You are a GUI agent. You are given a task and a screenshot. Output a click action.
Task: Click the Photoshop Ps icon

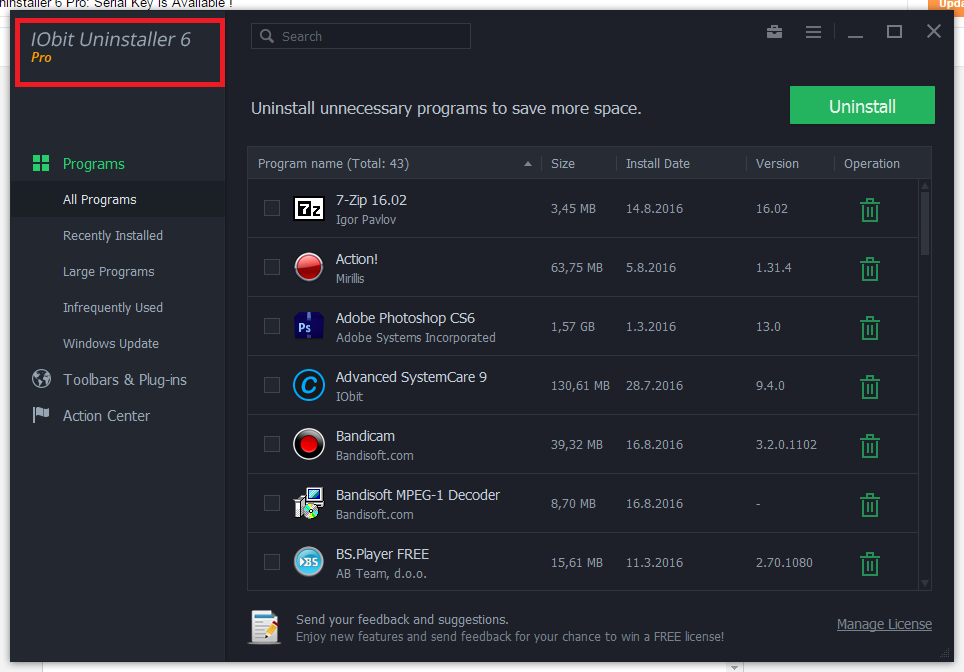(x=309, y=326)
